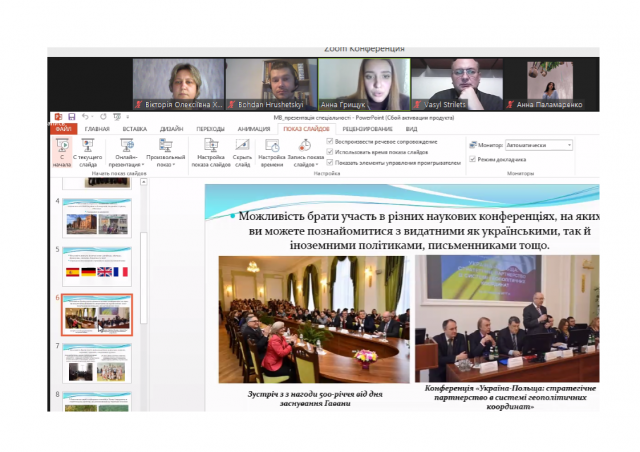Click the custom show (Произвольный показ) icon
This screenshot has height=452, width=640.
pos(165,152)
